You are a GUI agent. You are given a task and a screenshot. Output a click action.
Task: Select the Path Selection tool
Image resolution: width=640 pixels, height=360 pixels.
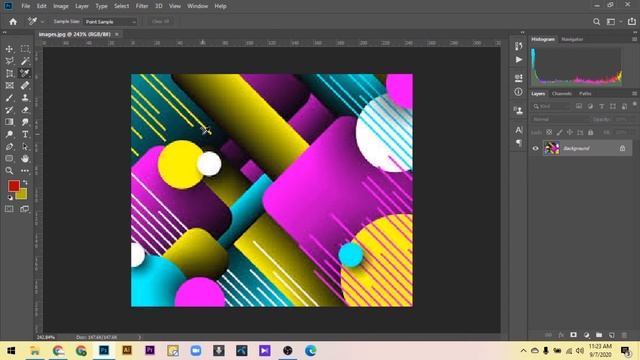tap(25, 147)
